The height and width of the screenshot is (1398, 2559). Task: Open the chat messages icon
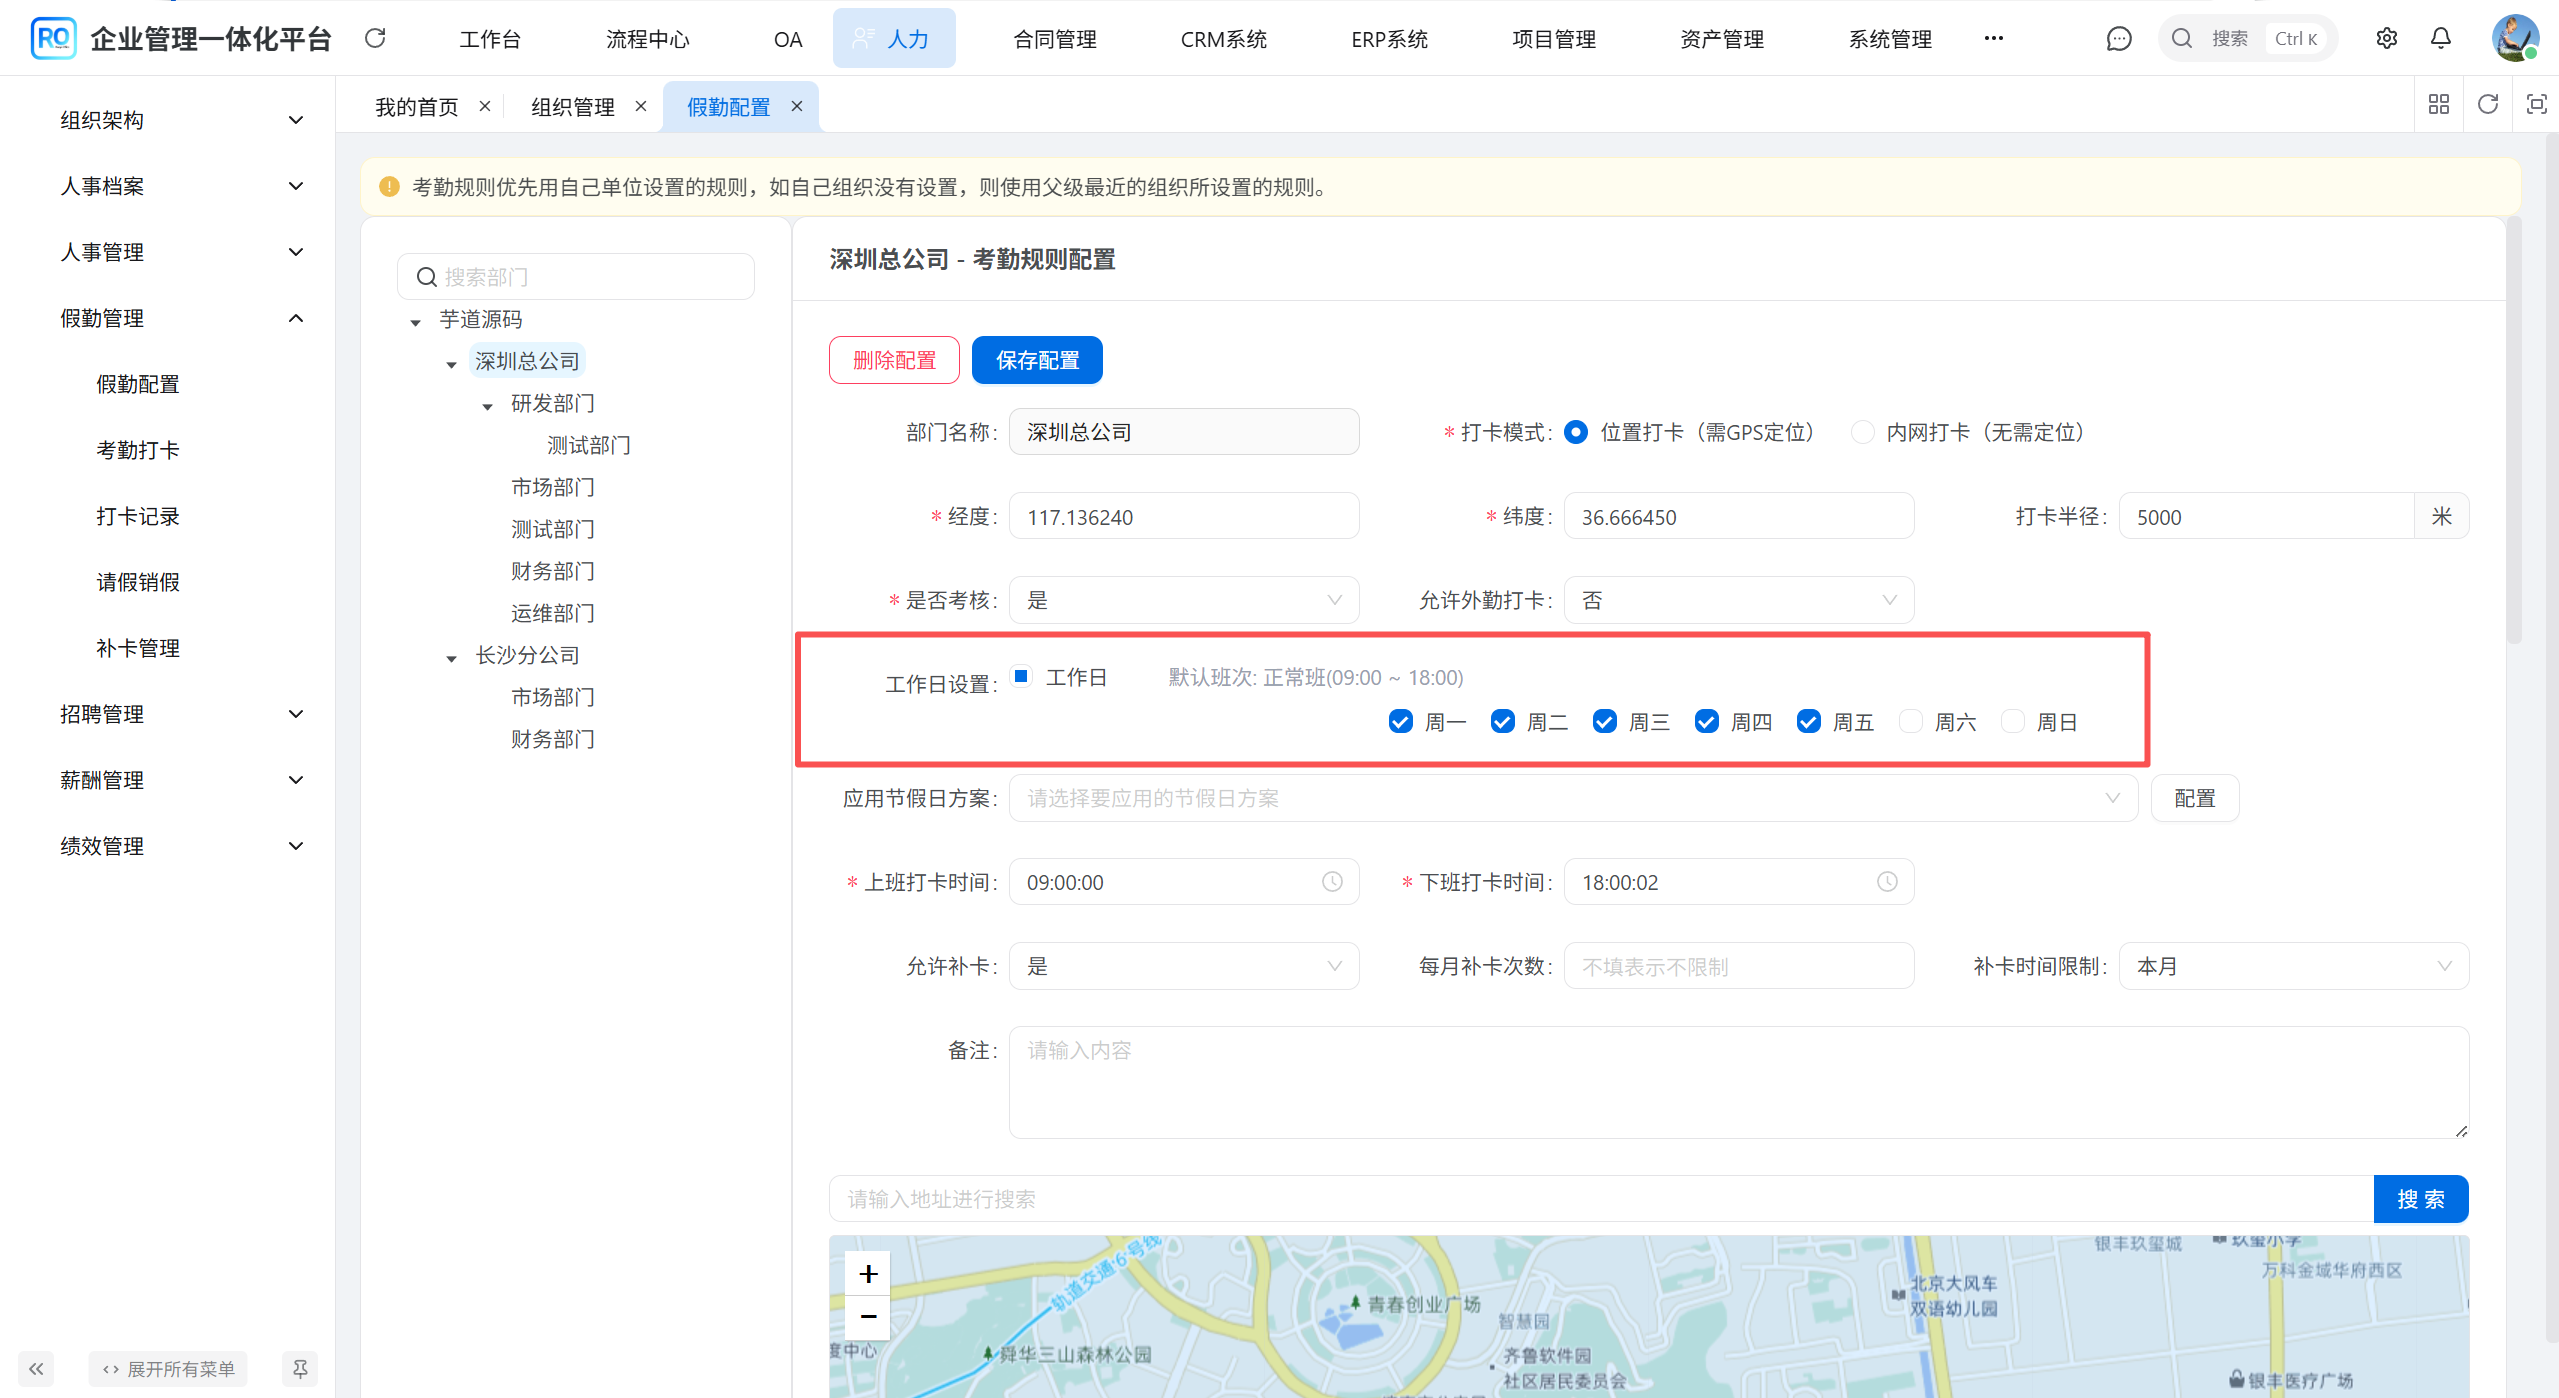[2118, 38]
